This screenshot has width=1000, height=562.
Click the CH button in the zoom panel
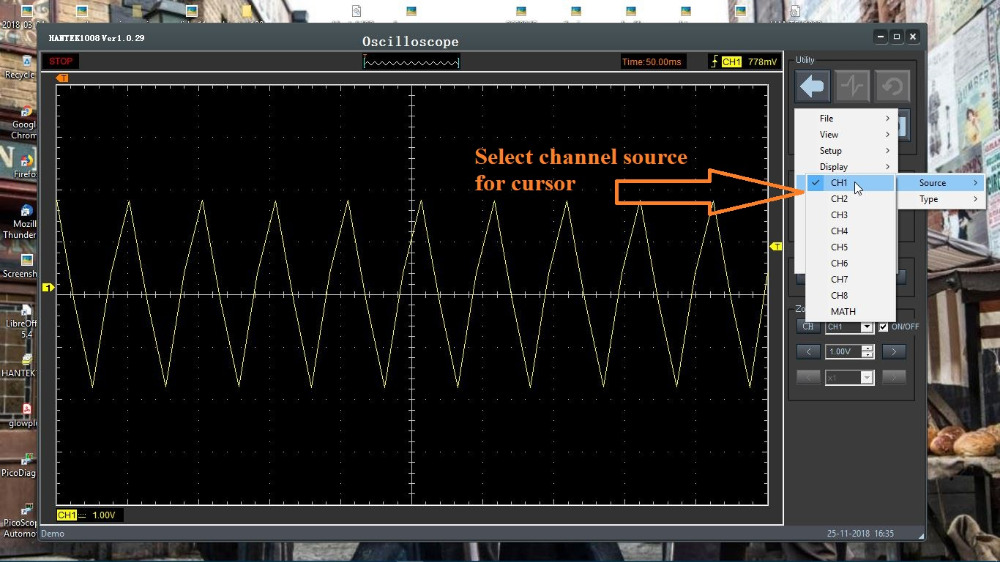pyautogui.click(x=807, y=327)
